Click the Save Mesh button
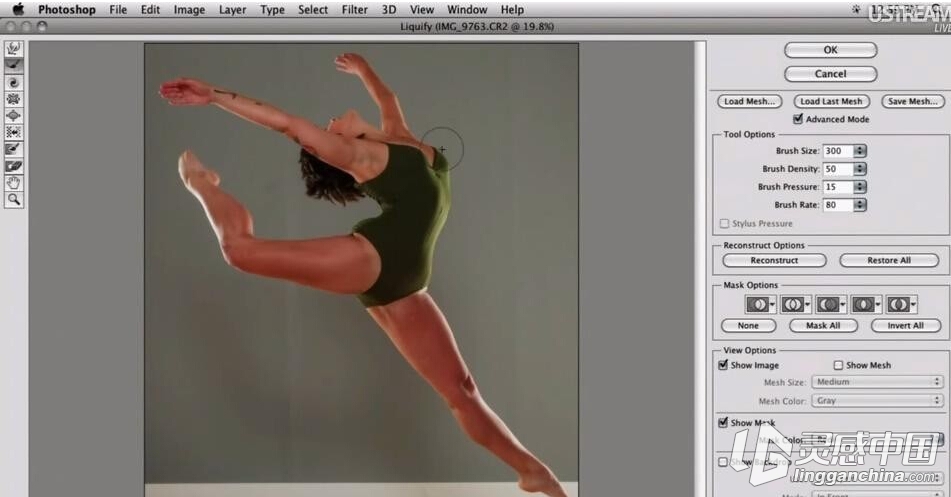The width and height of the screenshot is (951, 497). point(913,101)
